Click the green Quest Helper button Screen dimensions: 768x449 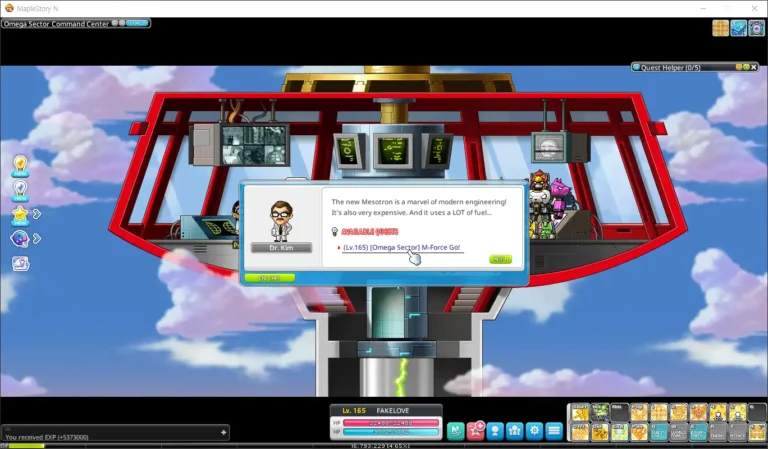(x=746, y=67)
